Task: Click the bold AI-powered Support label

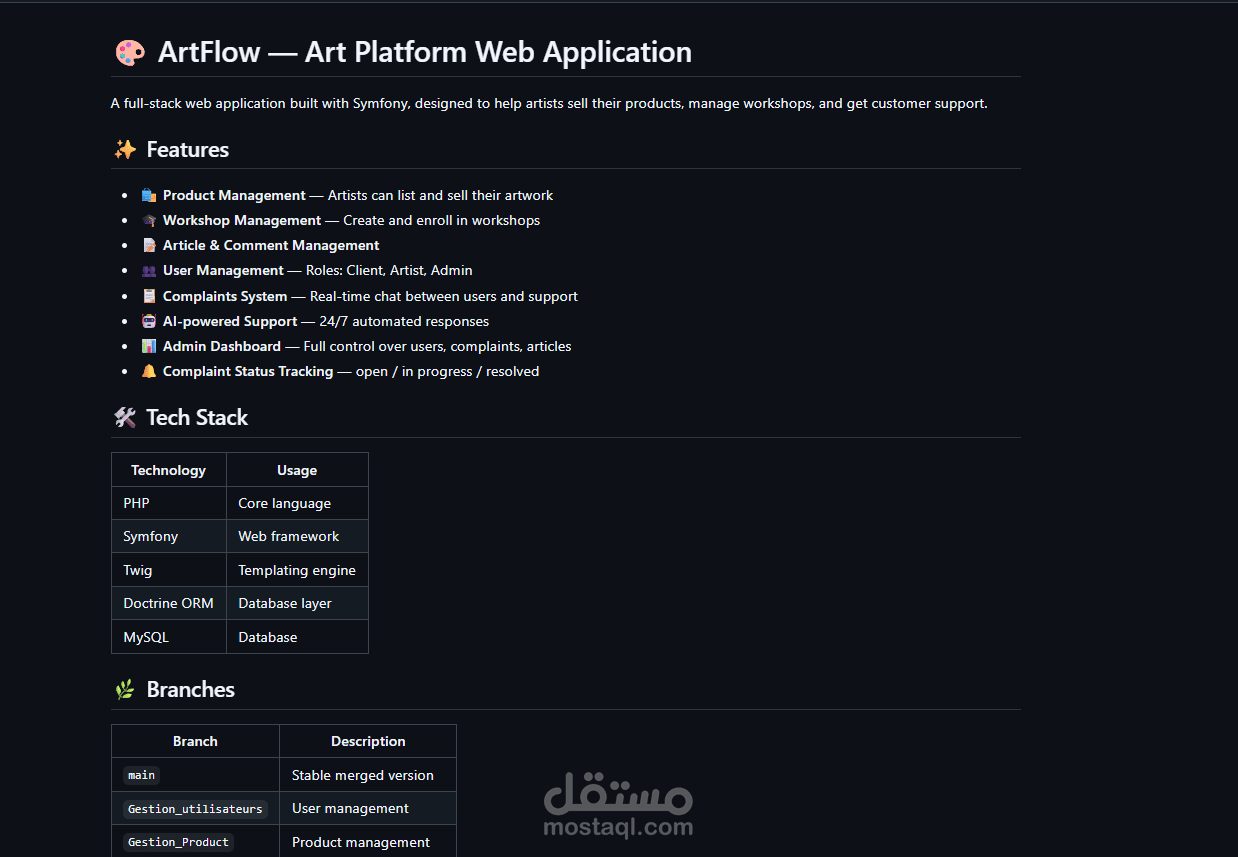Action: point(230,321)
